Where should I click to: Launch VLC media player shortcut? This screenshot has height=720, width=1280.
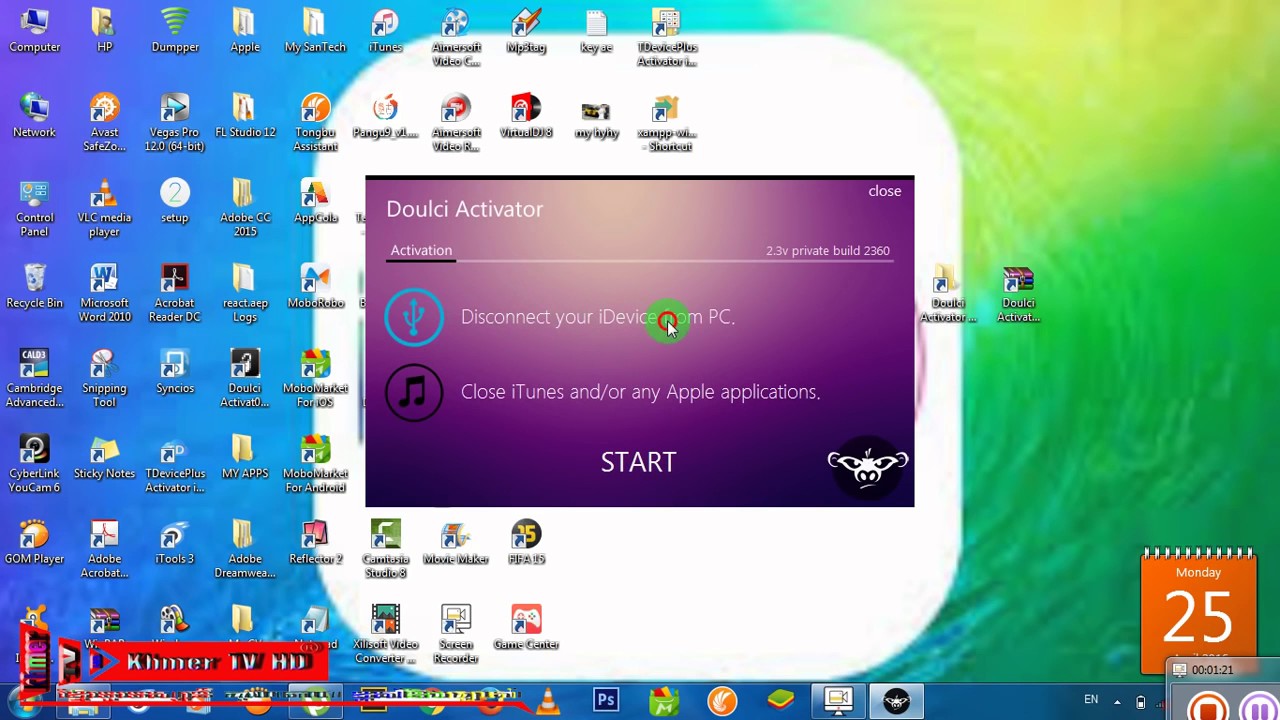104,207
